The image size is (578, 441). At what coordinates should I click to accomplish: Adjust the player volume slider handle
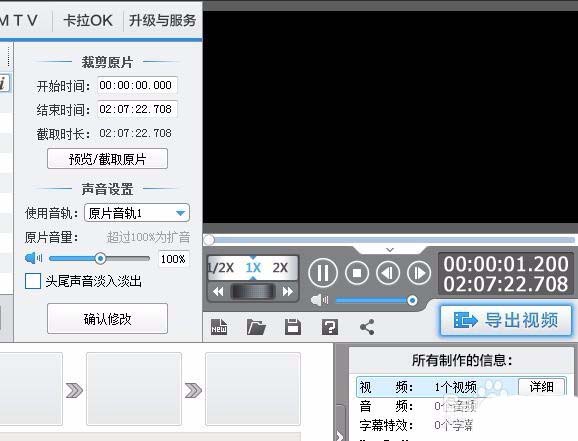click(412, 301)
